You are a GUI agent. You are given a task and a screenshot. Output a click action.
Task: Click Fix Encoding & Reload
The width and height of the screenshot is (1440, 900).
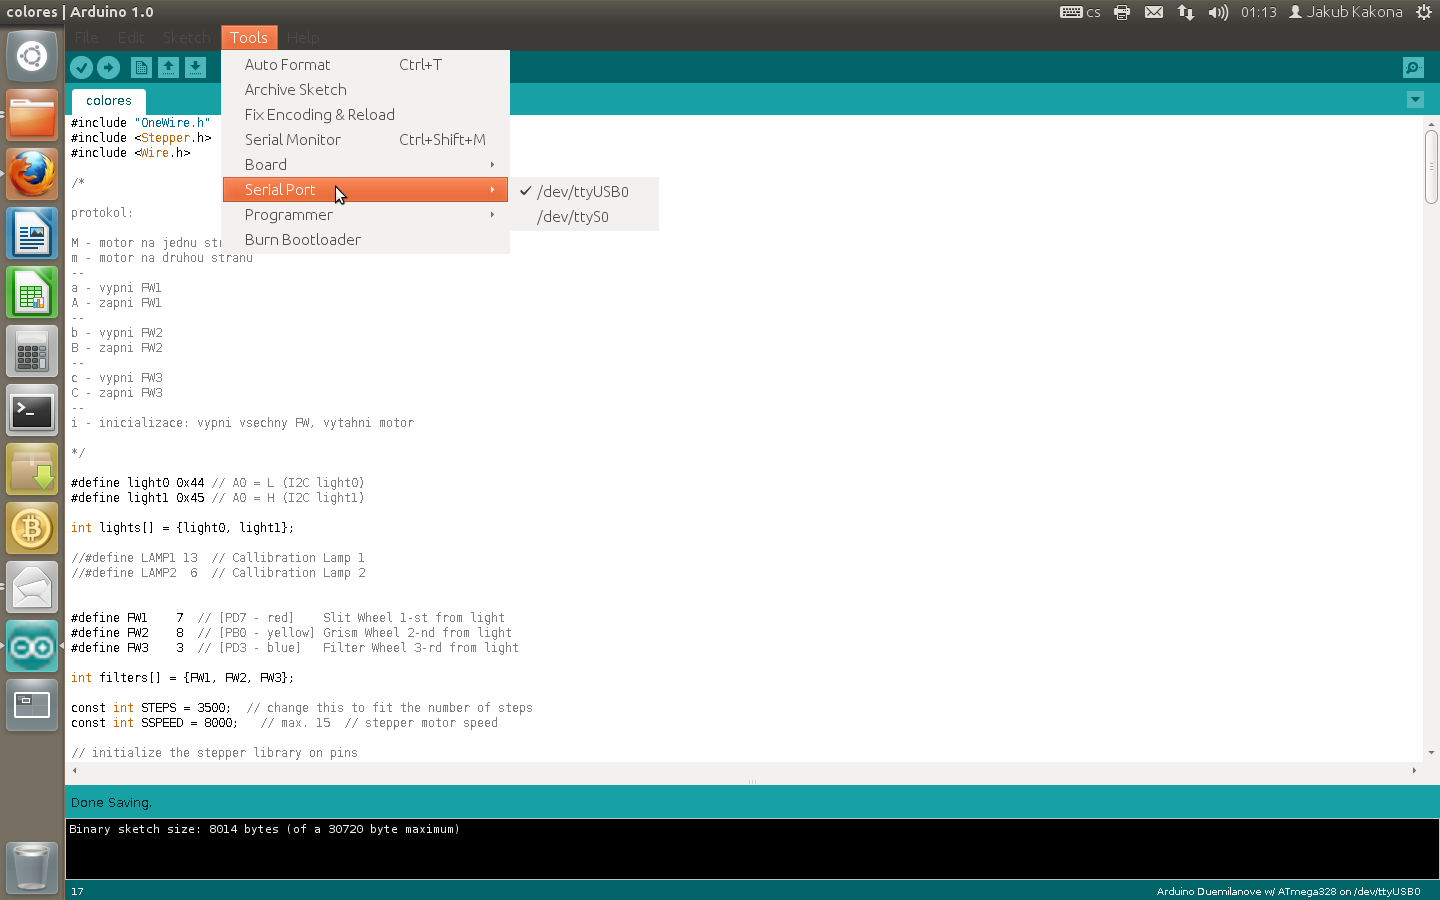[x=319, y=115]
